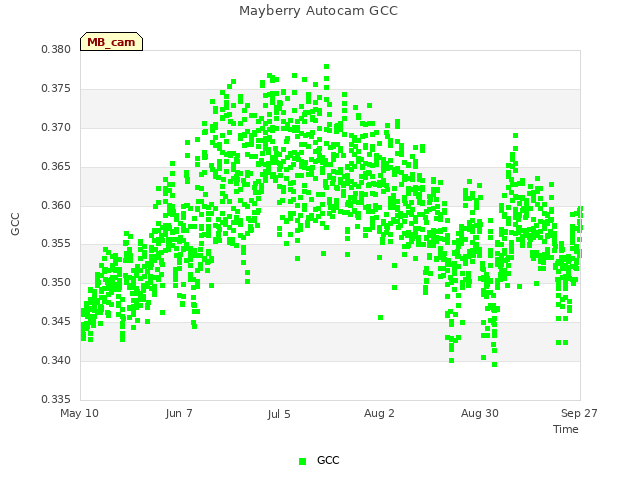Click the MB_cam annotation label
640x480 pixels.
(x=111, y=42)
